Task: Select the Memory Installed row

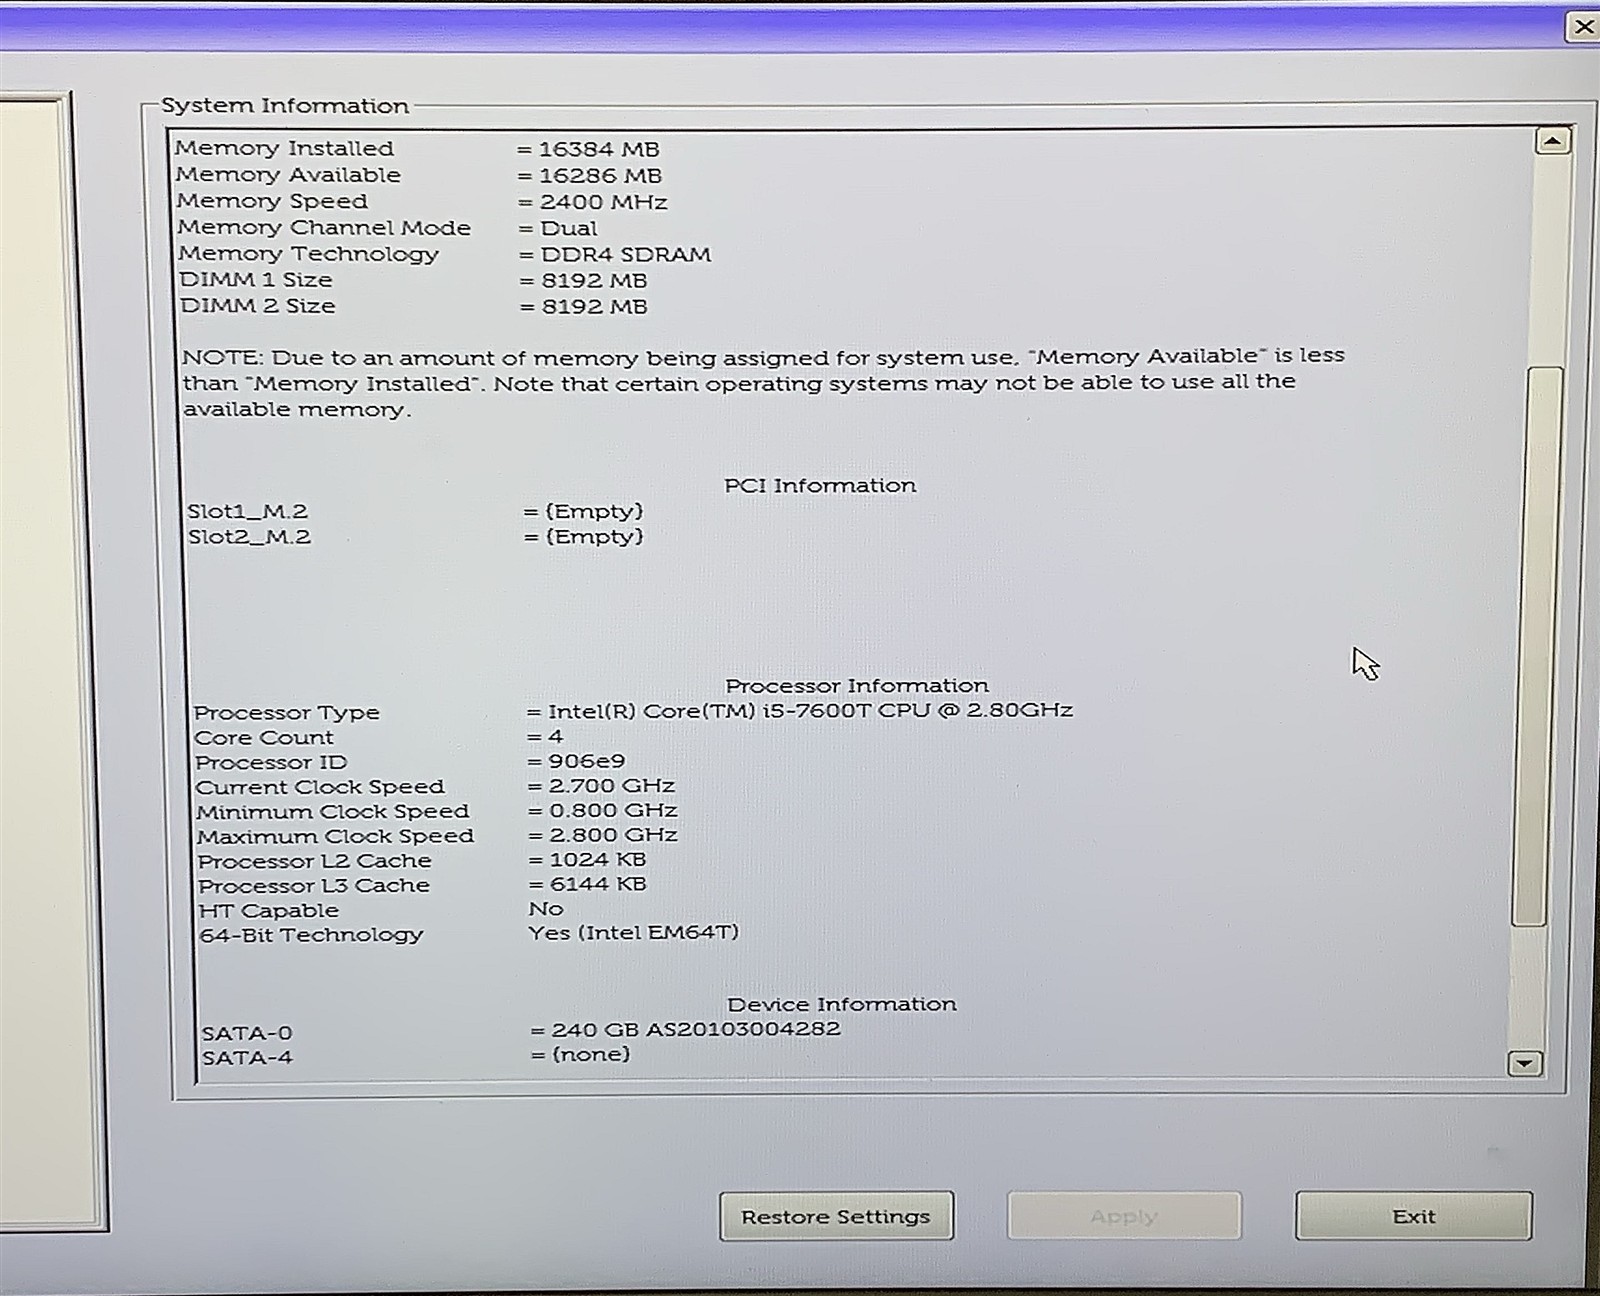Action: [285, 148]
